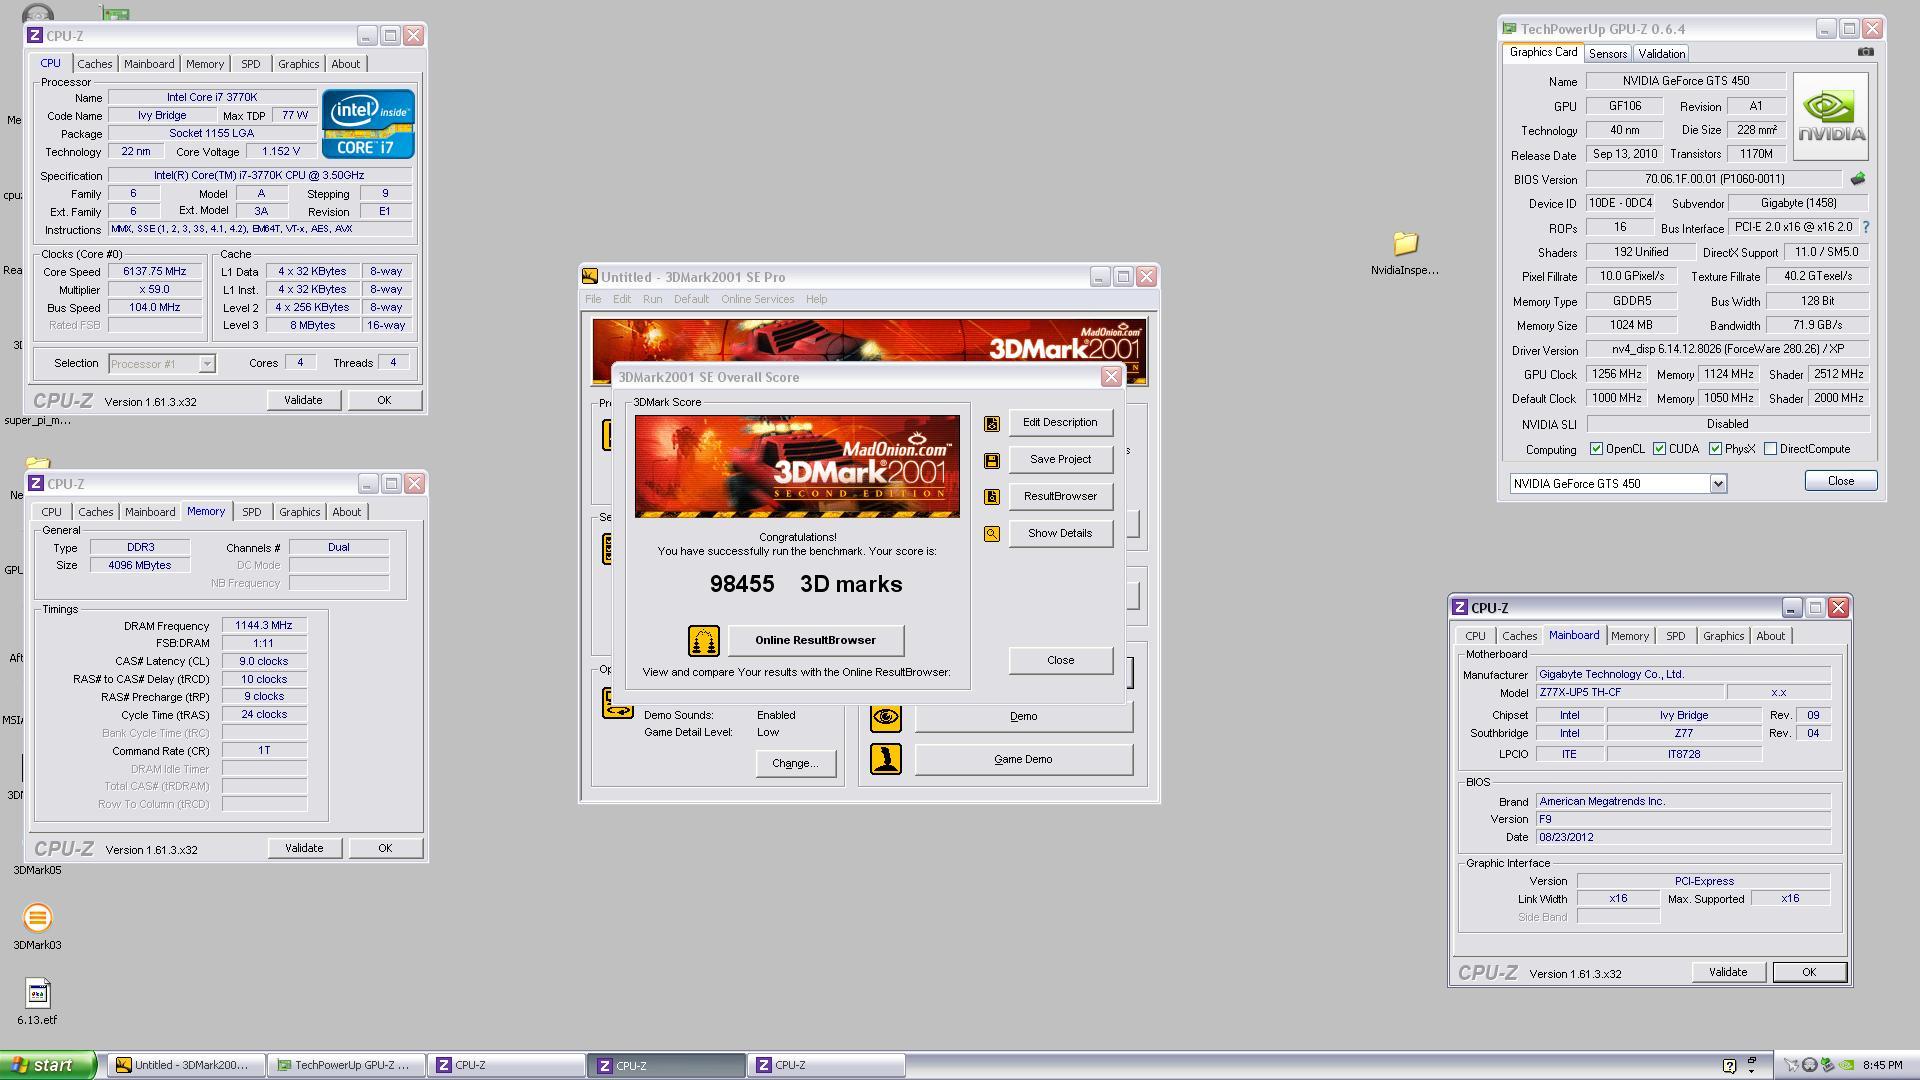Switch to TechPowerUp GPU-Z taskbar item
1920x1080 pixels.
coord(346,1066)
